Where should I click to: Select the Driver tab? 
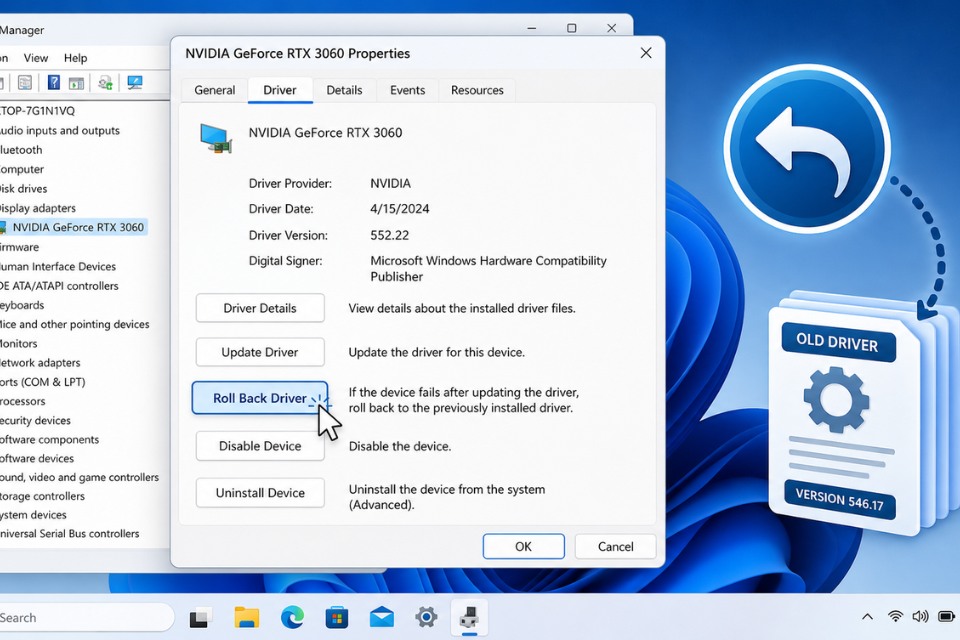tap(280, 90)
